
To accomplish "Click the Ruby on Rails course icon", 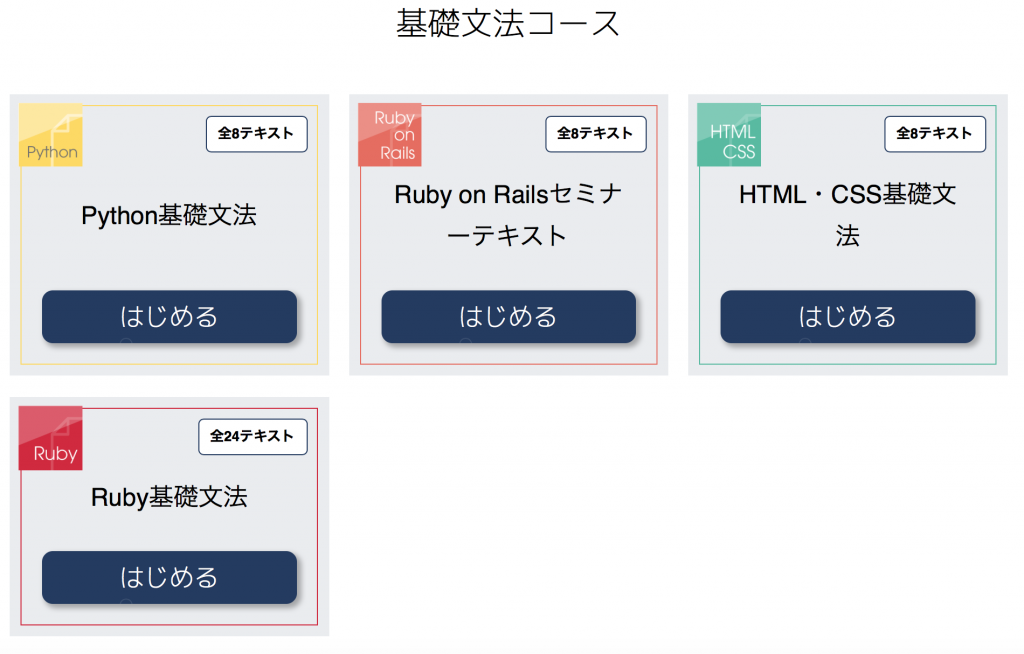I will coord(390,135).
